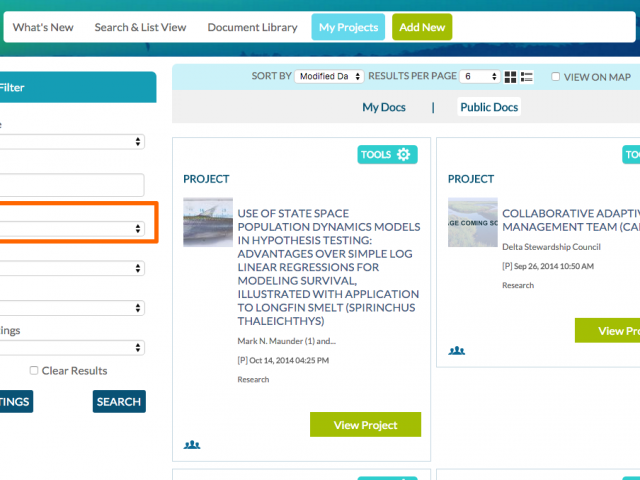Switch to My Docs tab
This screenshot has width=640, height=480.
(384, 107)
